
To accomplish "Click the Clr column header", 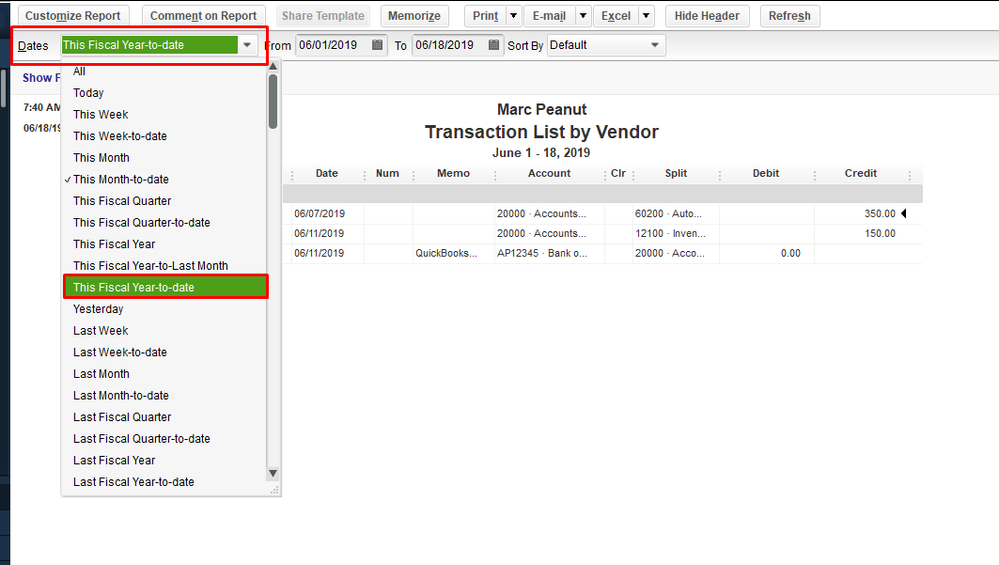I will (619, 173).
